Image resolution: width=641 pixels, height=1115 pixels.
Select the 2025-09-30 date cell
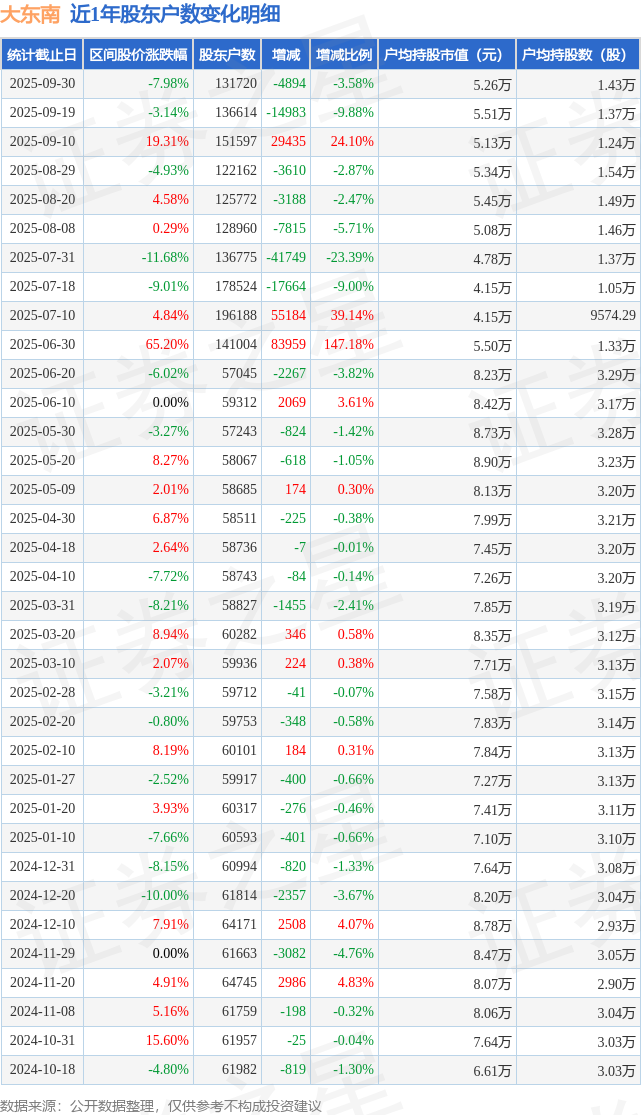pyautogui.click(x=41, y=84)
